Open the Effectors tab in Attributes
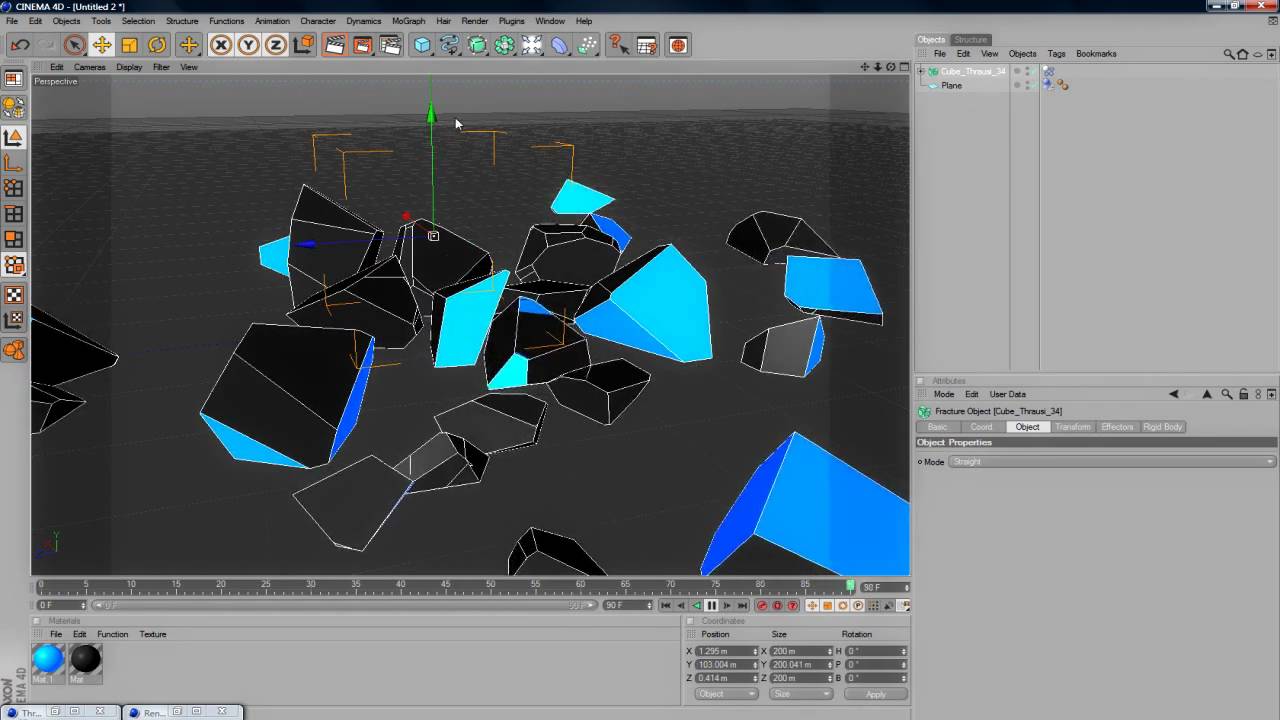 coord(1117,427)
